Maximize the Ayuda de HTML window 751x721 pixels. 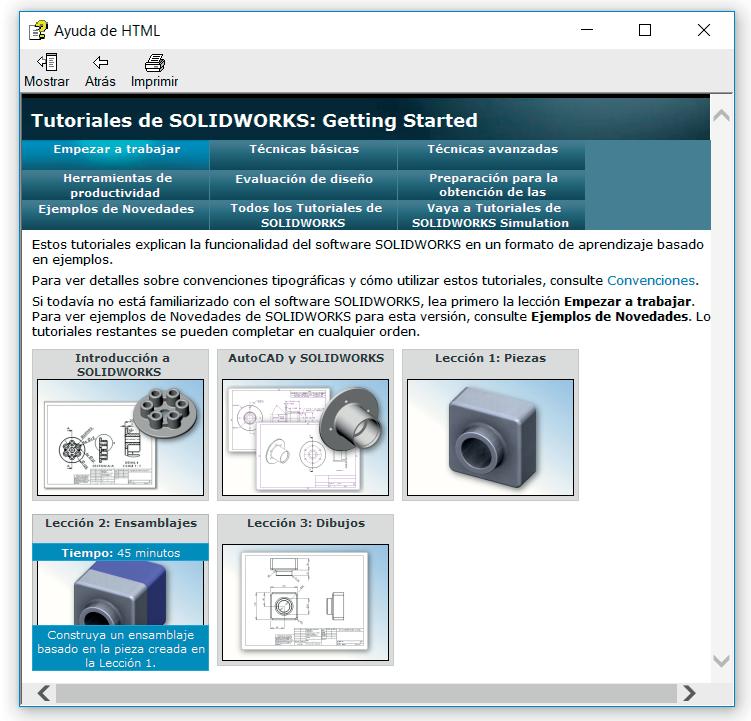pos(645,30)
